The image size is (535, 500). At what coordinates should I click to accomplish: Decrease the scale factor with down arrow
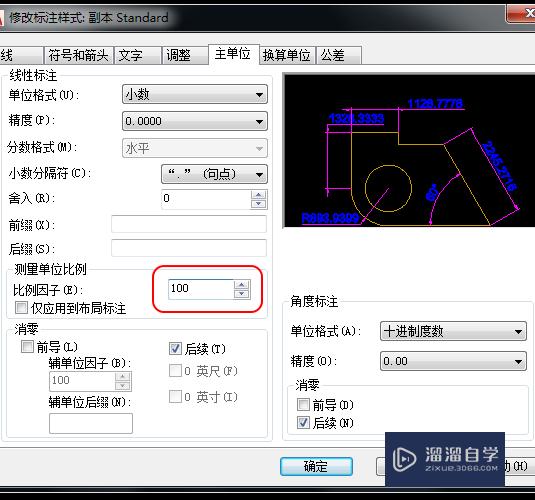(x=242, y=294)
